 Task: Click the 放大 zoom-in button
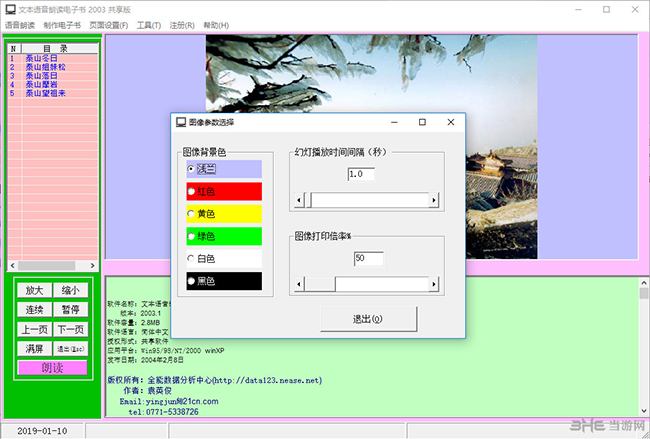(34, 290)
